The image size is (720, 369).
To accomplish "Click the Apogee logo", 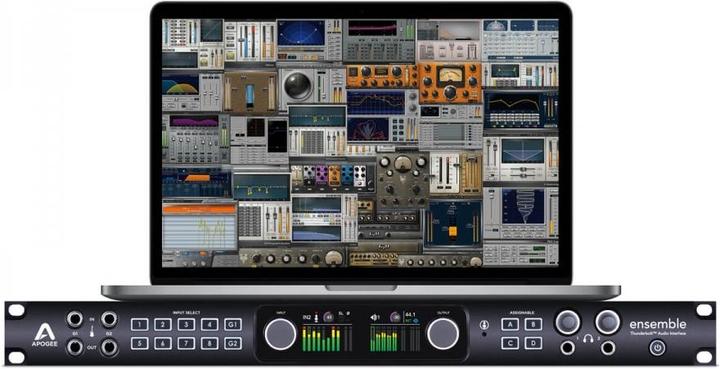I will pos(45,335).
